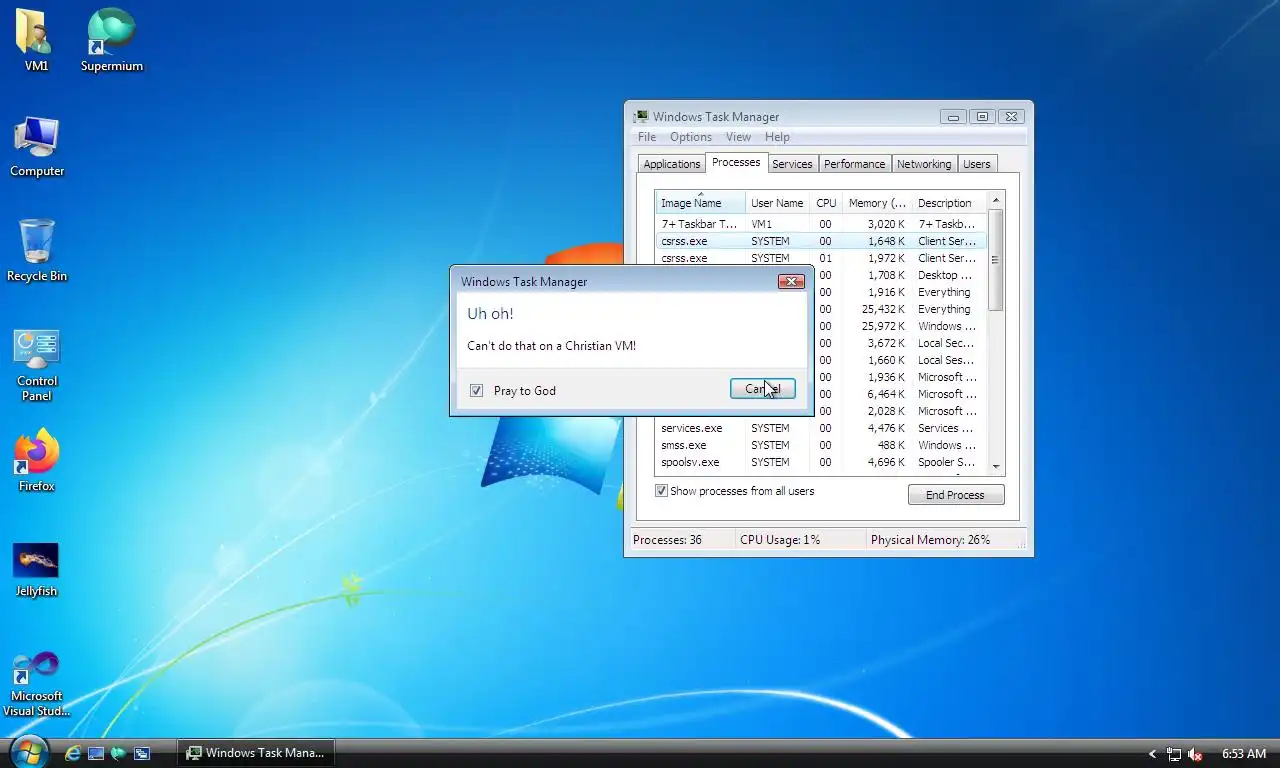Sort processes by the Image Name column
Image resolution: width=1280 pixels, height=768 pixels.
[x=700, y=203]
